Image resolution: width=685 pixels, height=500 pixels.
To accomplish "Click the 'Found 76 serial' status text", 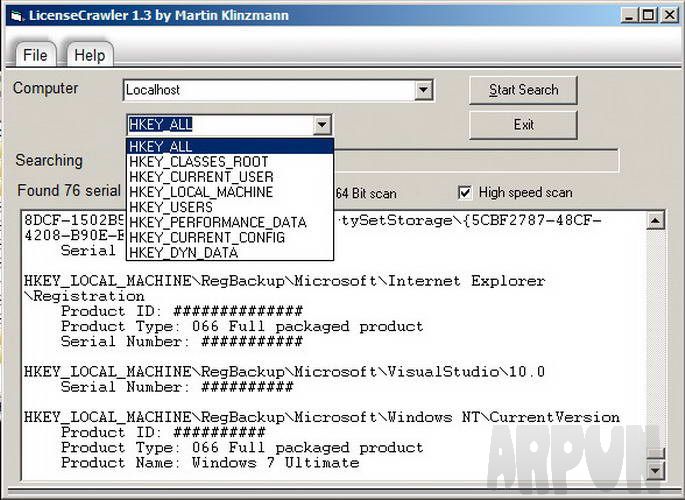I will pos(69,191).
